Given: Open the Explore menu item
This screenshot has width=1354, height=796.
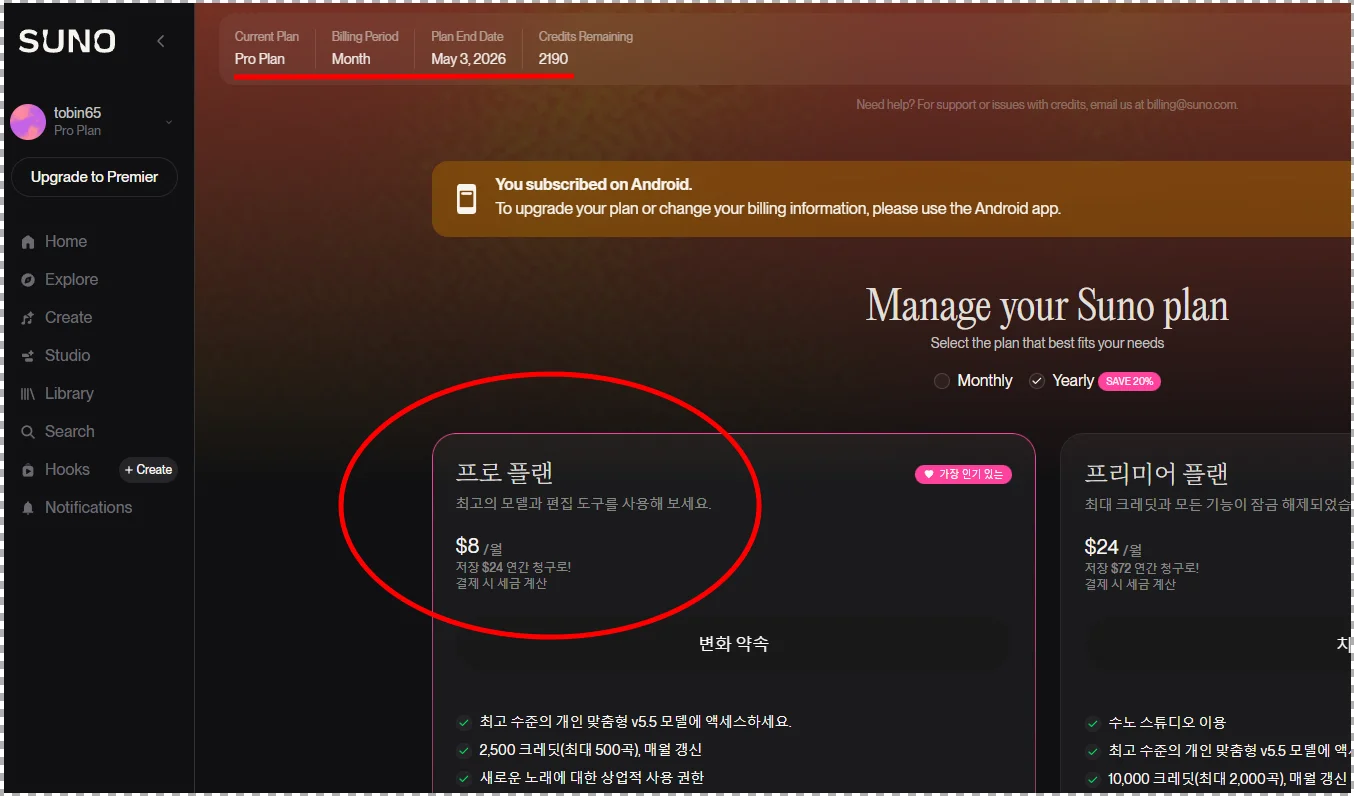Looking at the screenshot, I should [71, 280].
